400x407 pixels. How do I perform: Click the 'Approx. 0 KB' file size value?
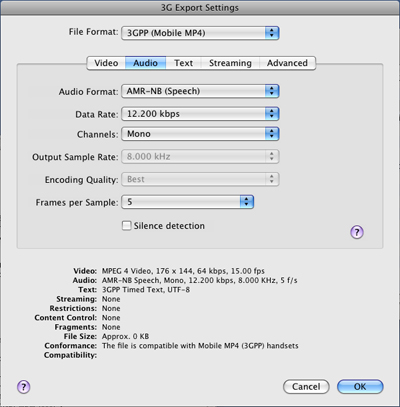pos(125,336)
